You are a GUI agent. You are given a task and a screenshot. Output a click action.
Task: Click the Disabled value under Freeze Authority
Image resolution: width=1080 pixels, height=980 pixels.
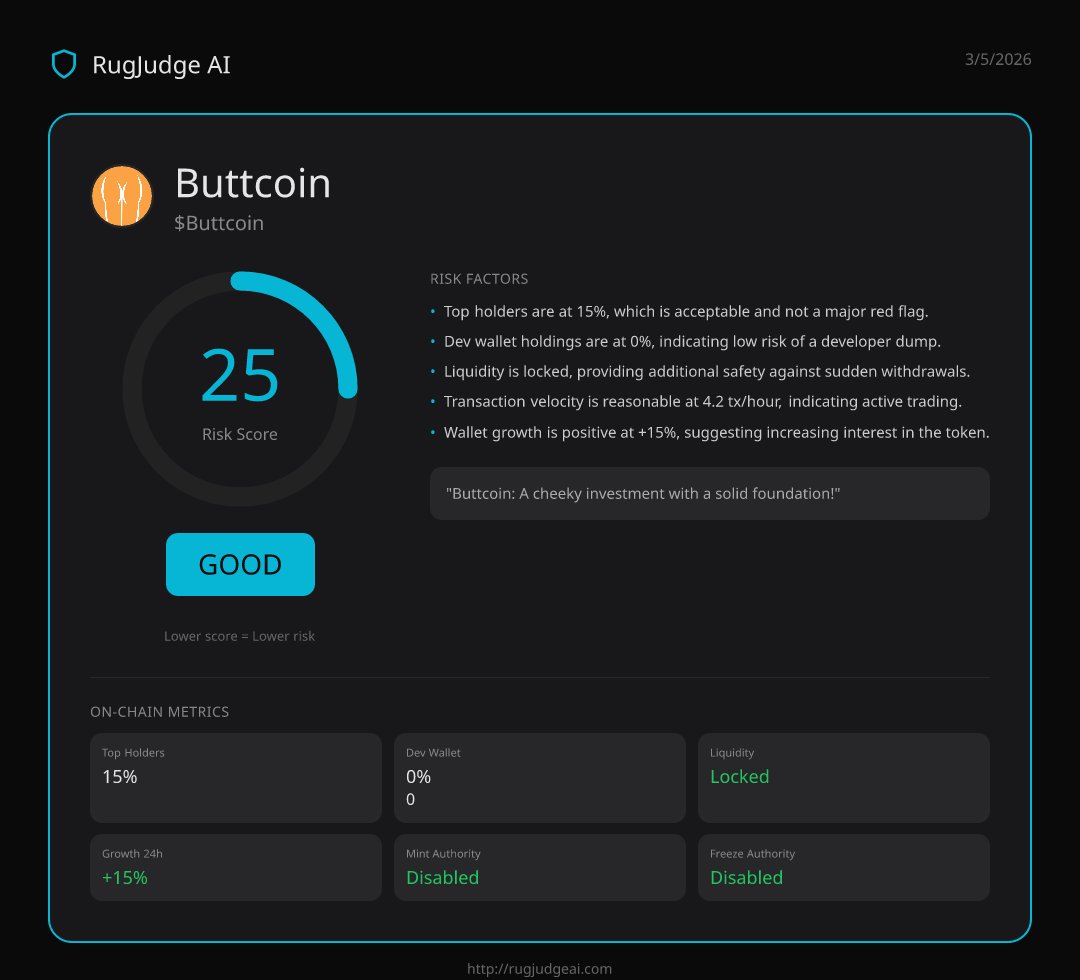(746, 877)
